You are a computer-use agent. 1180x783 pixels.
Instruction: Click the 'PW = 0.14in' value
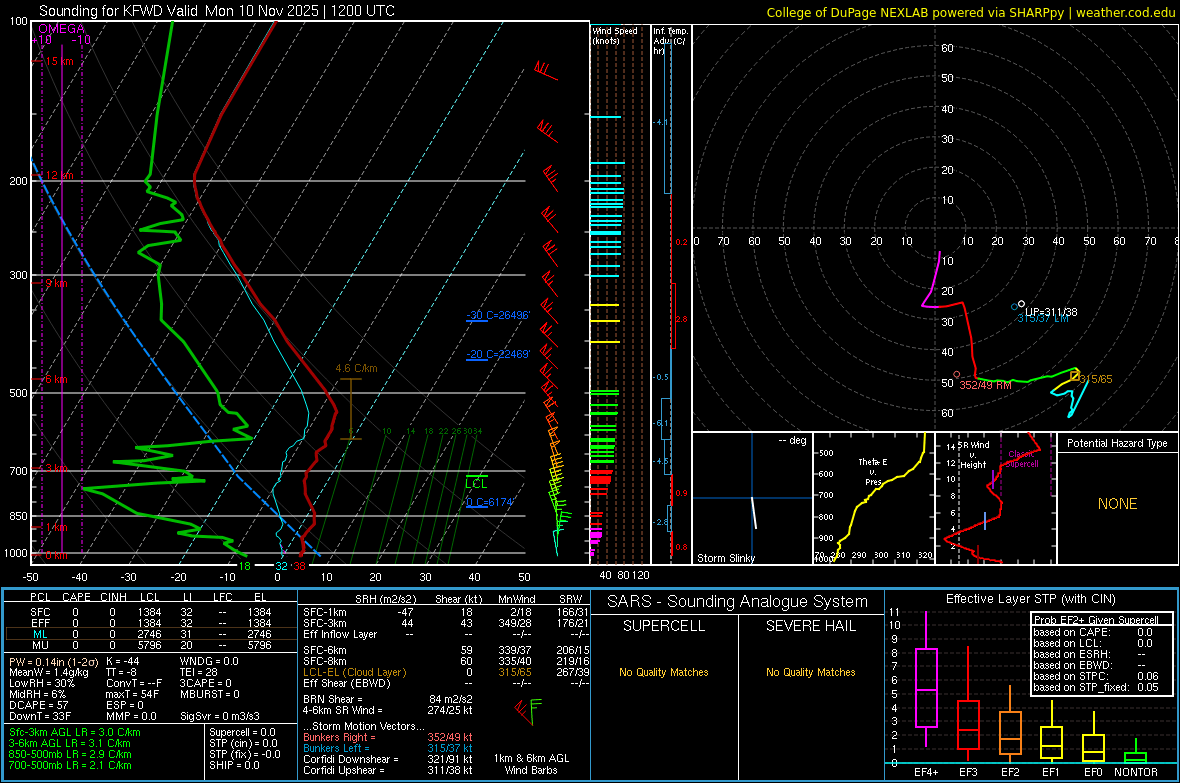53,661
